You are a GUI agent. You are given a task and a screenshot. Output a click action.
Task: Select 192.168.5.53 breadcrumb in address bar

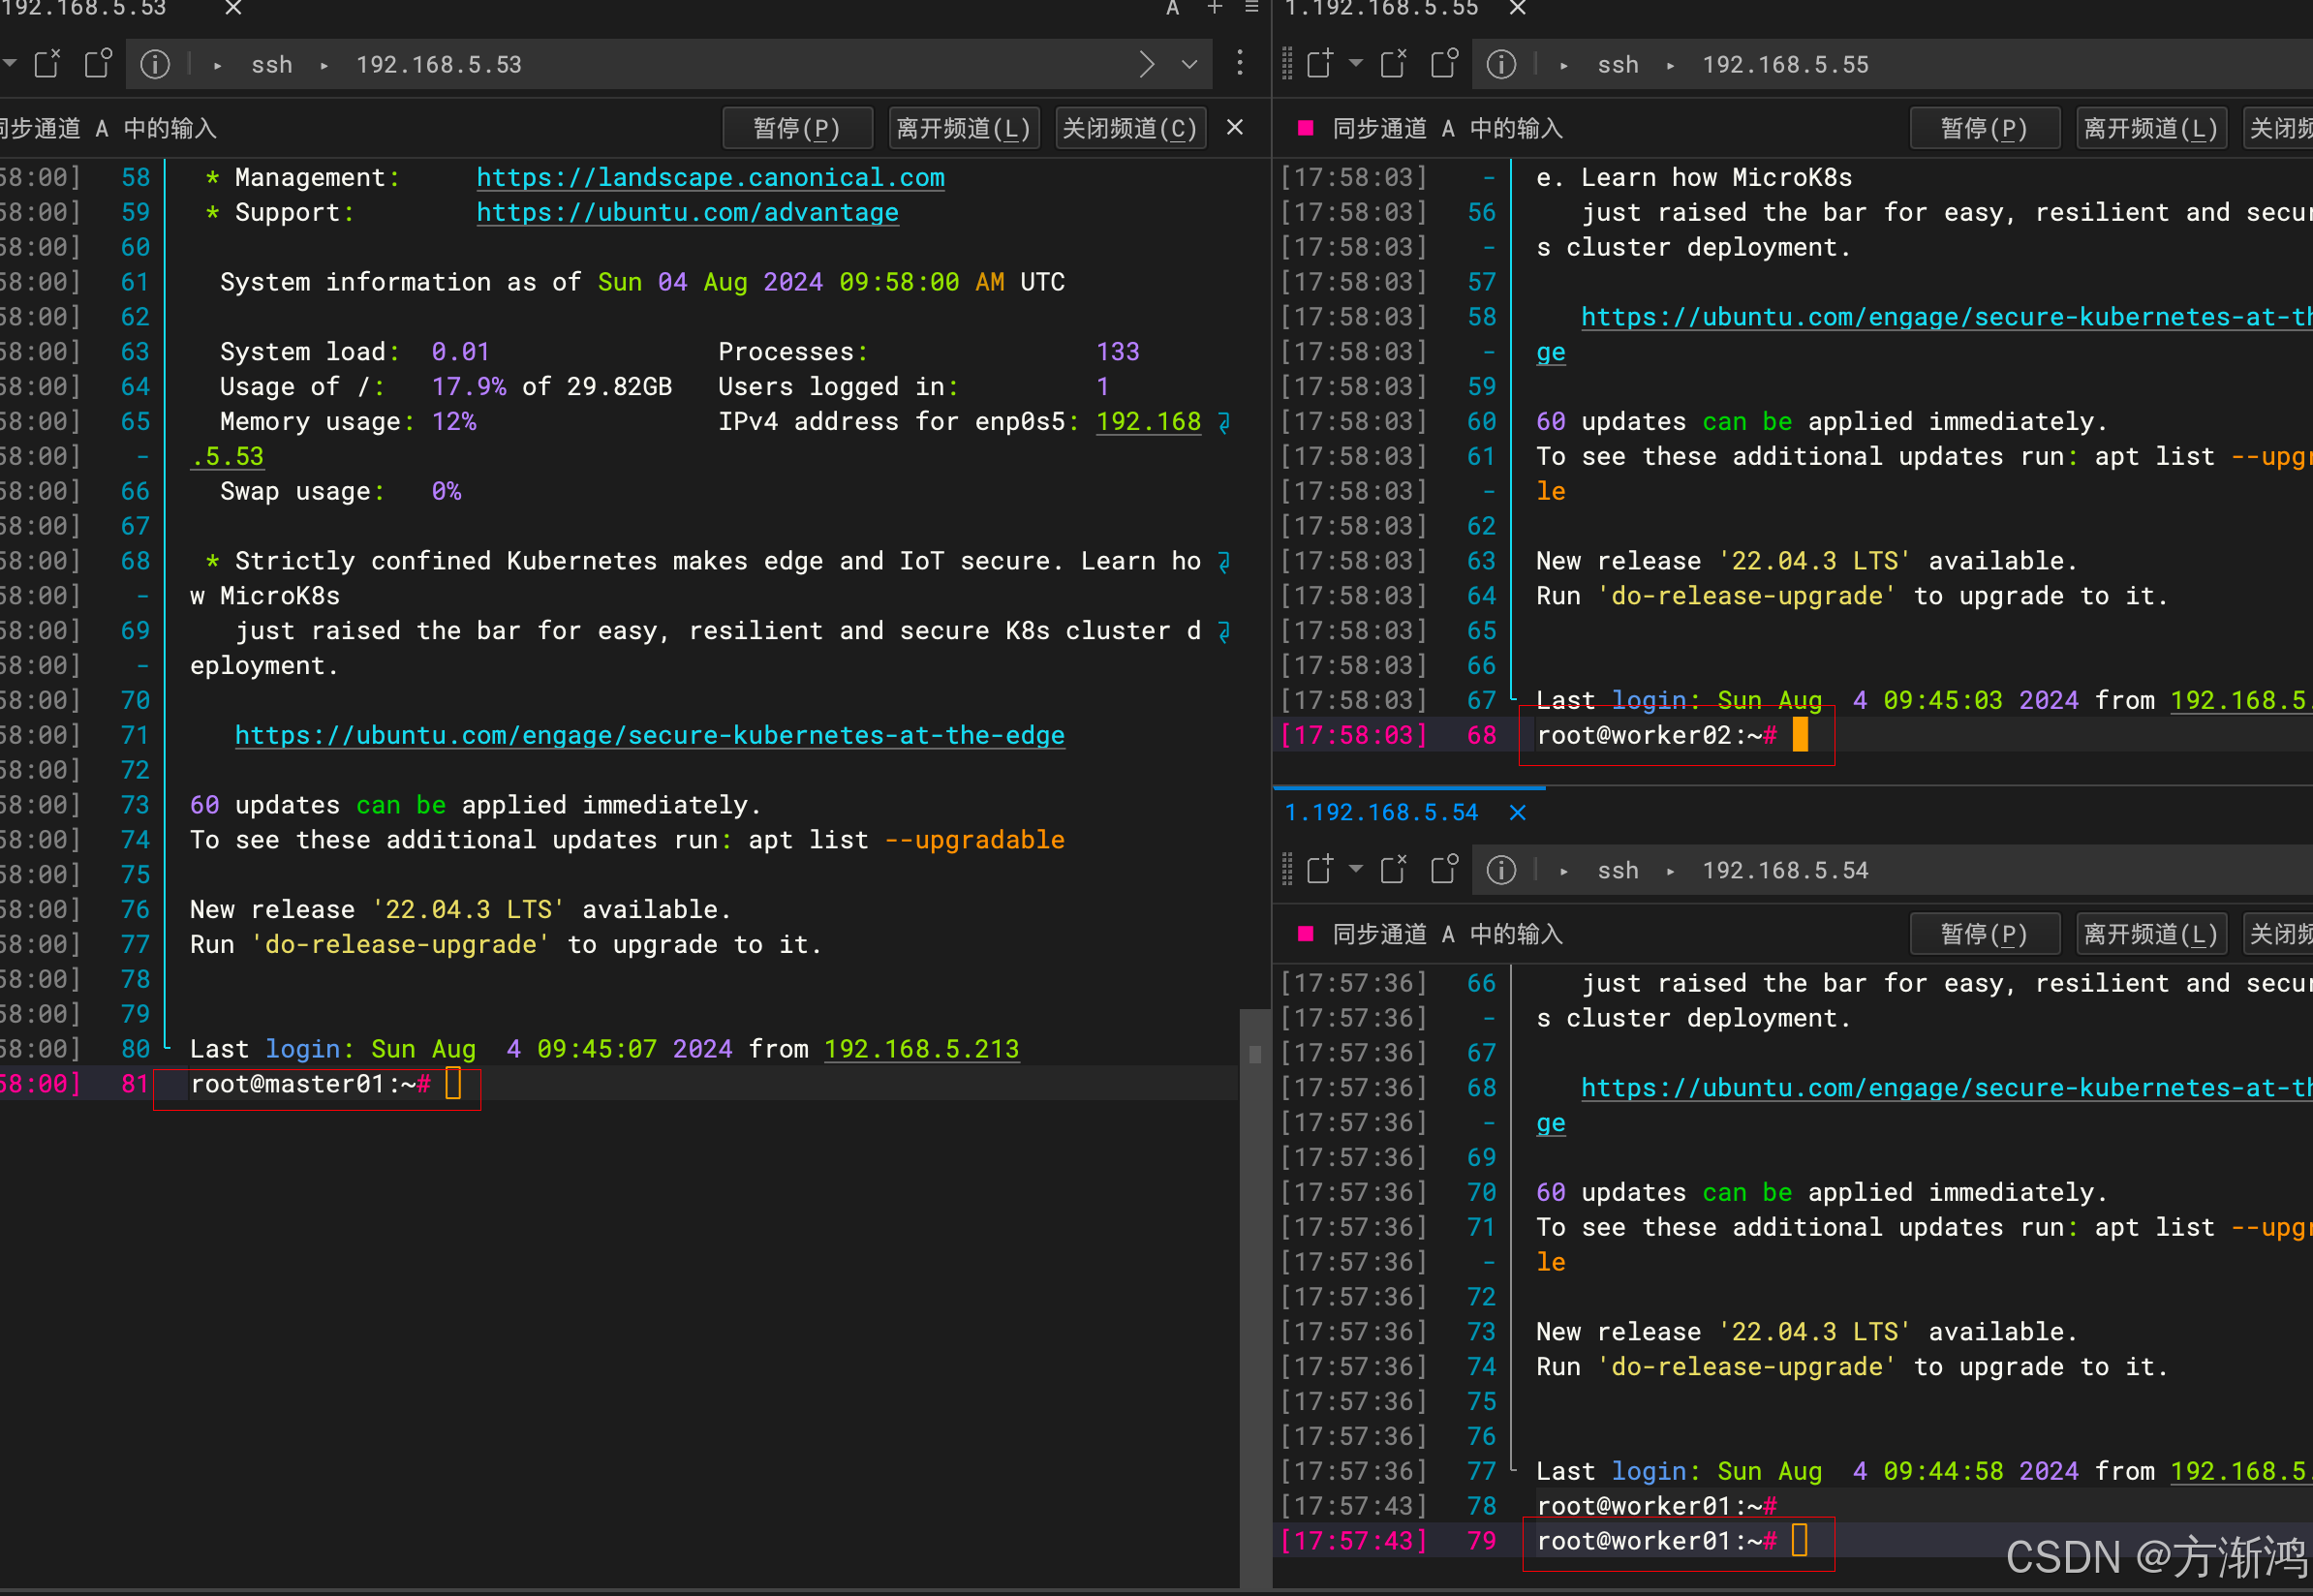(438, 65)
